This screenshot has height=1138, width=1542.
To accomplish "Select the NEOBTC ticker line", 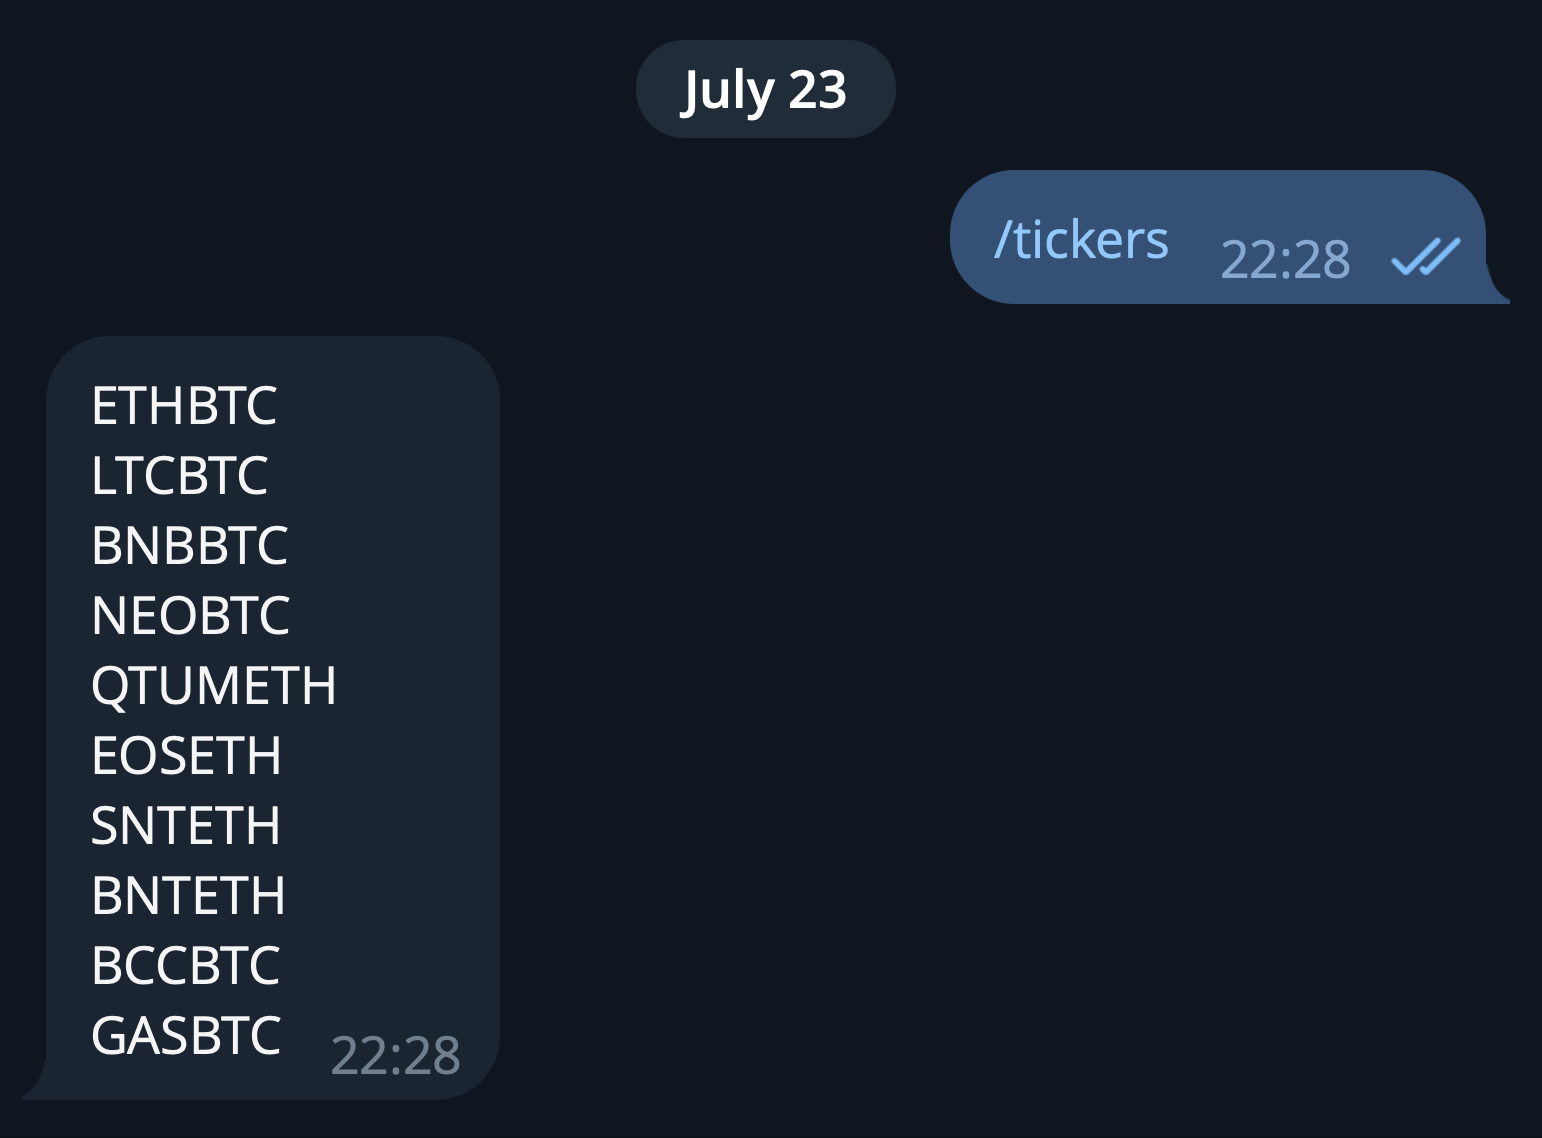I will (191, 616).
